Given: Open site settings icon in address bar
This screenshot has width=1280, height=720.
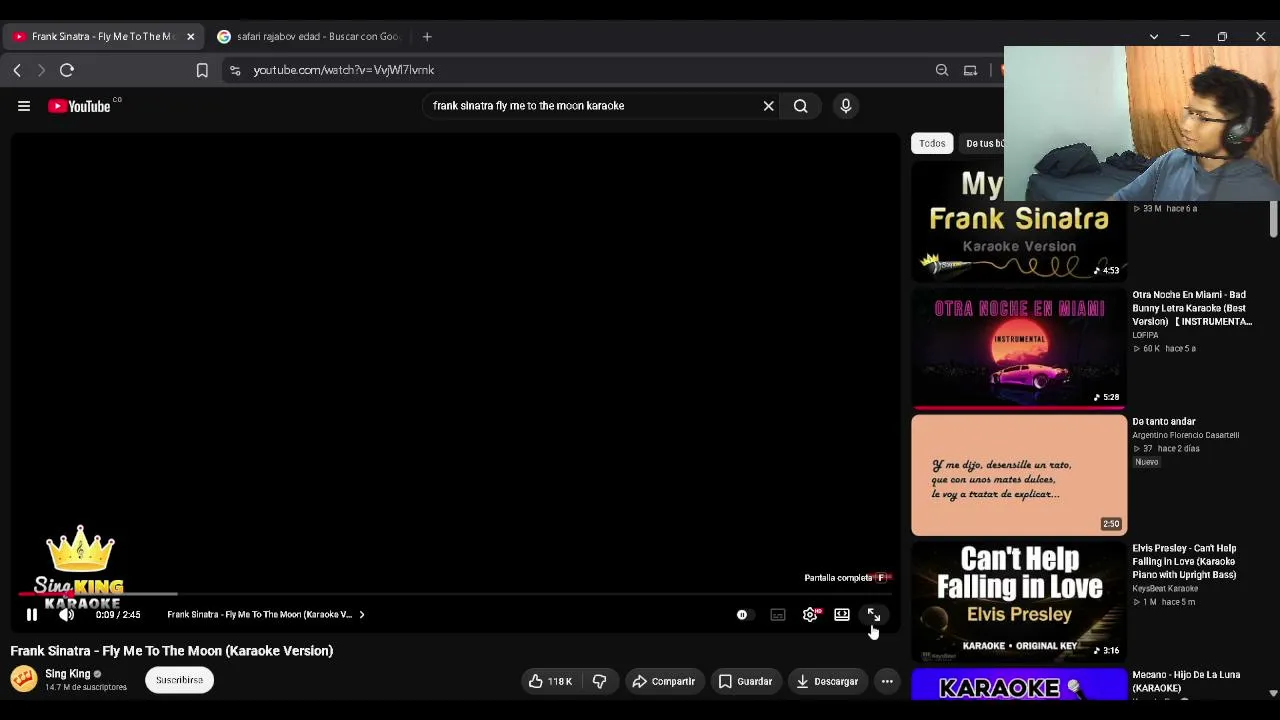Looking at the screenshot, I should [235, 70].
